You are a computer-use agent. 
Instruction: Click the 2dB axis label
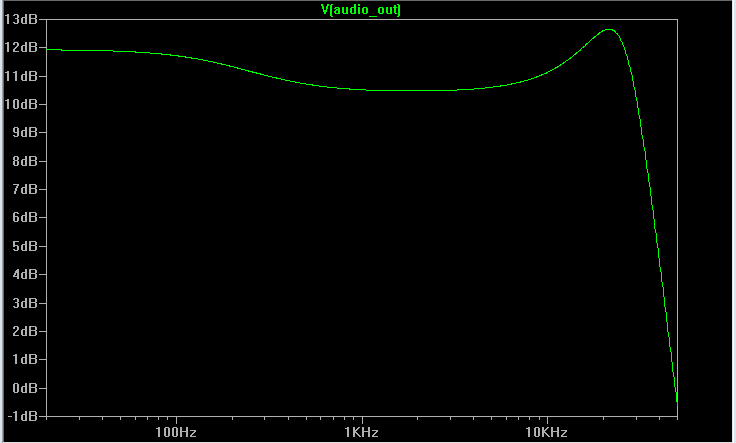pyautogui.click(x=25, y=332)
